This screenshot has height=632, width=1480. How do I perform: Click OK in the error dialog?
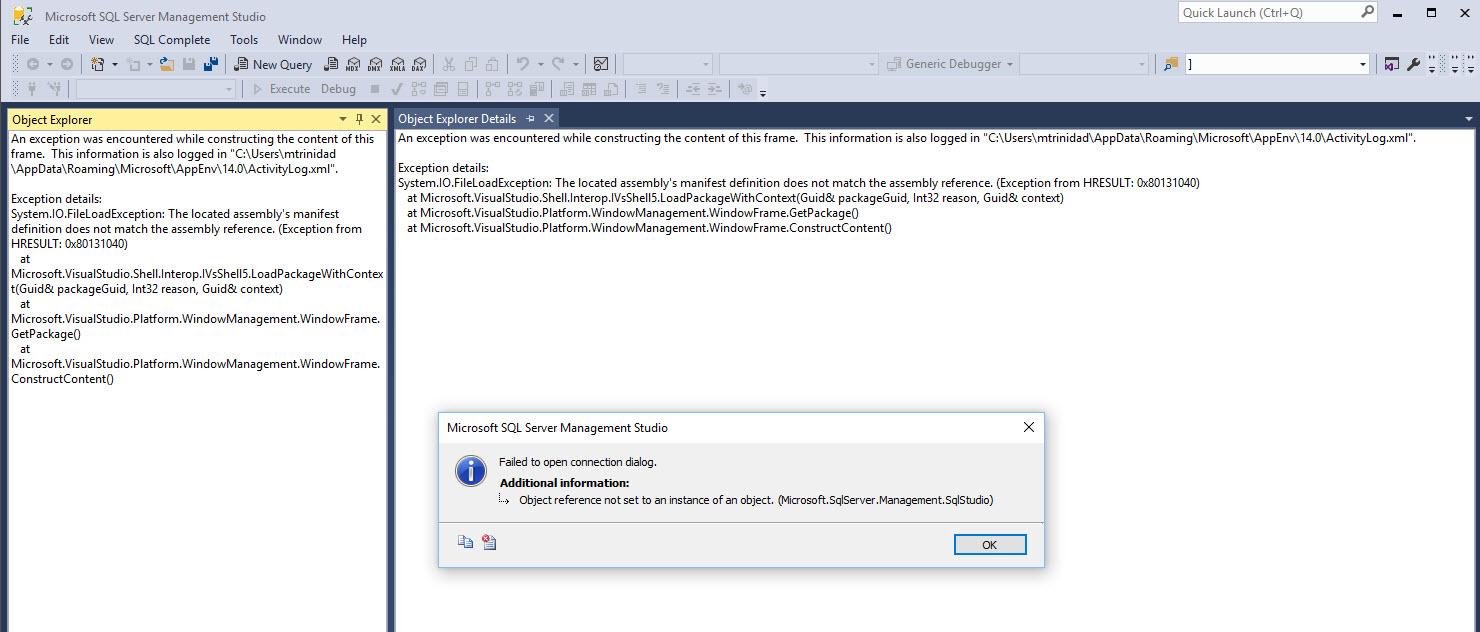click(x=990, y=545)
